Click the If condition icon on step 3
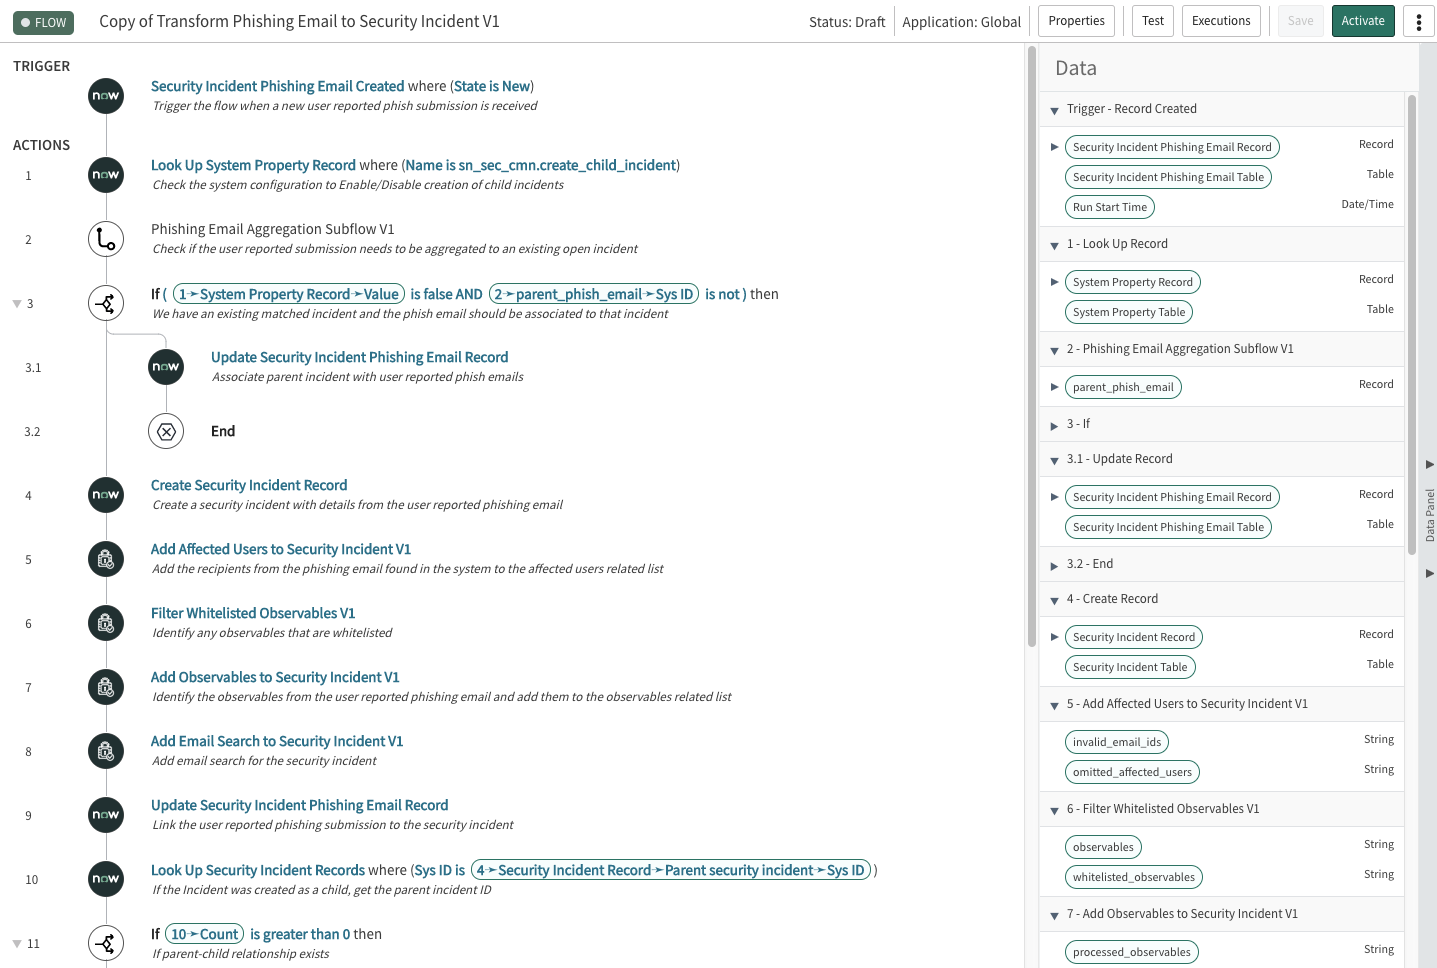The width and height of the screenshot is (1437, 968). 106,303
